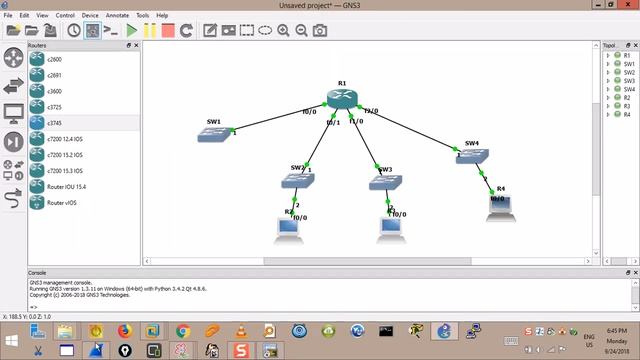Select Router IOU 15.4 entry

[x=84, y=187]
